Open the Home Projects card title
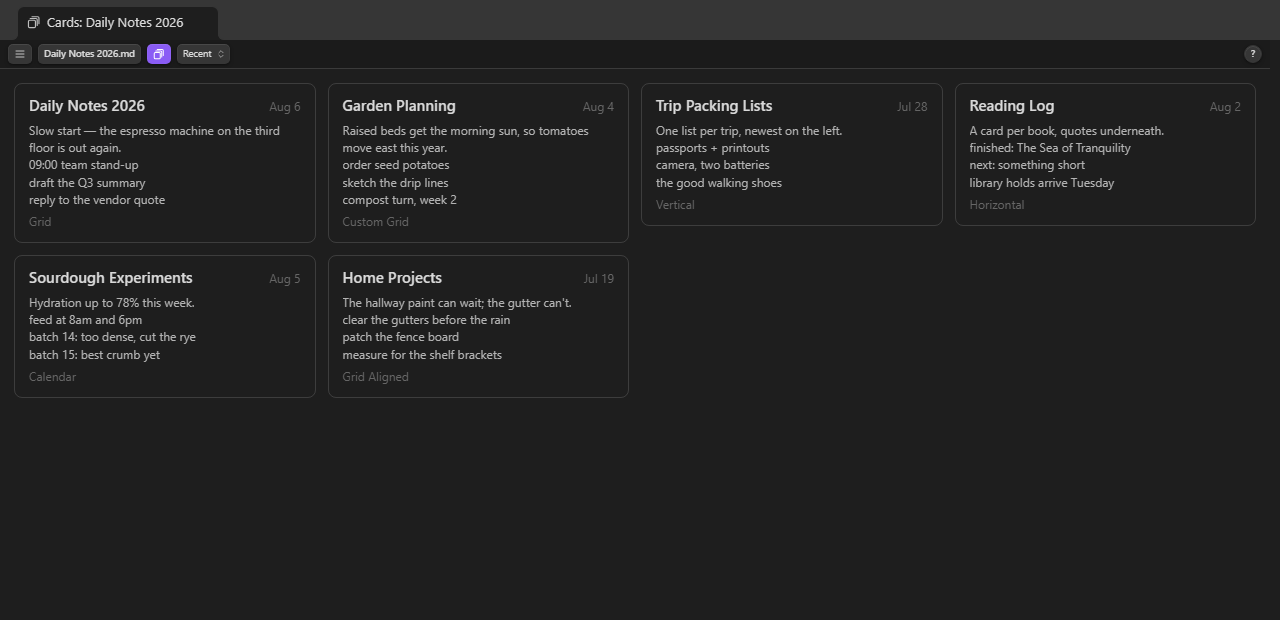 [x=392, y=278]
